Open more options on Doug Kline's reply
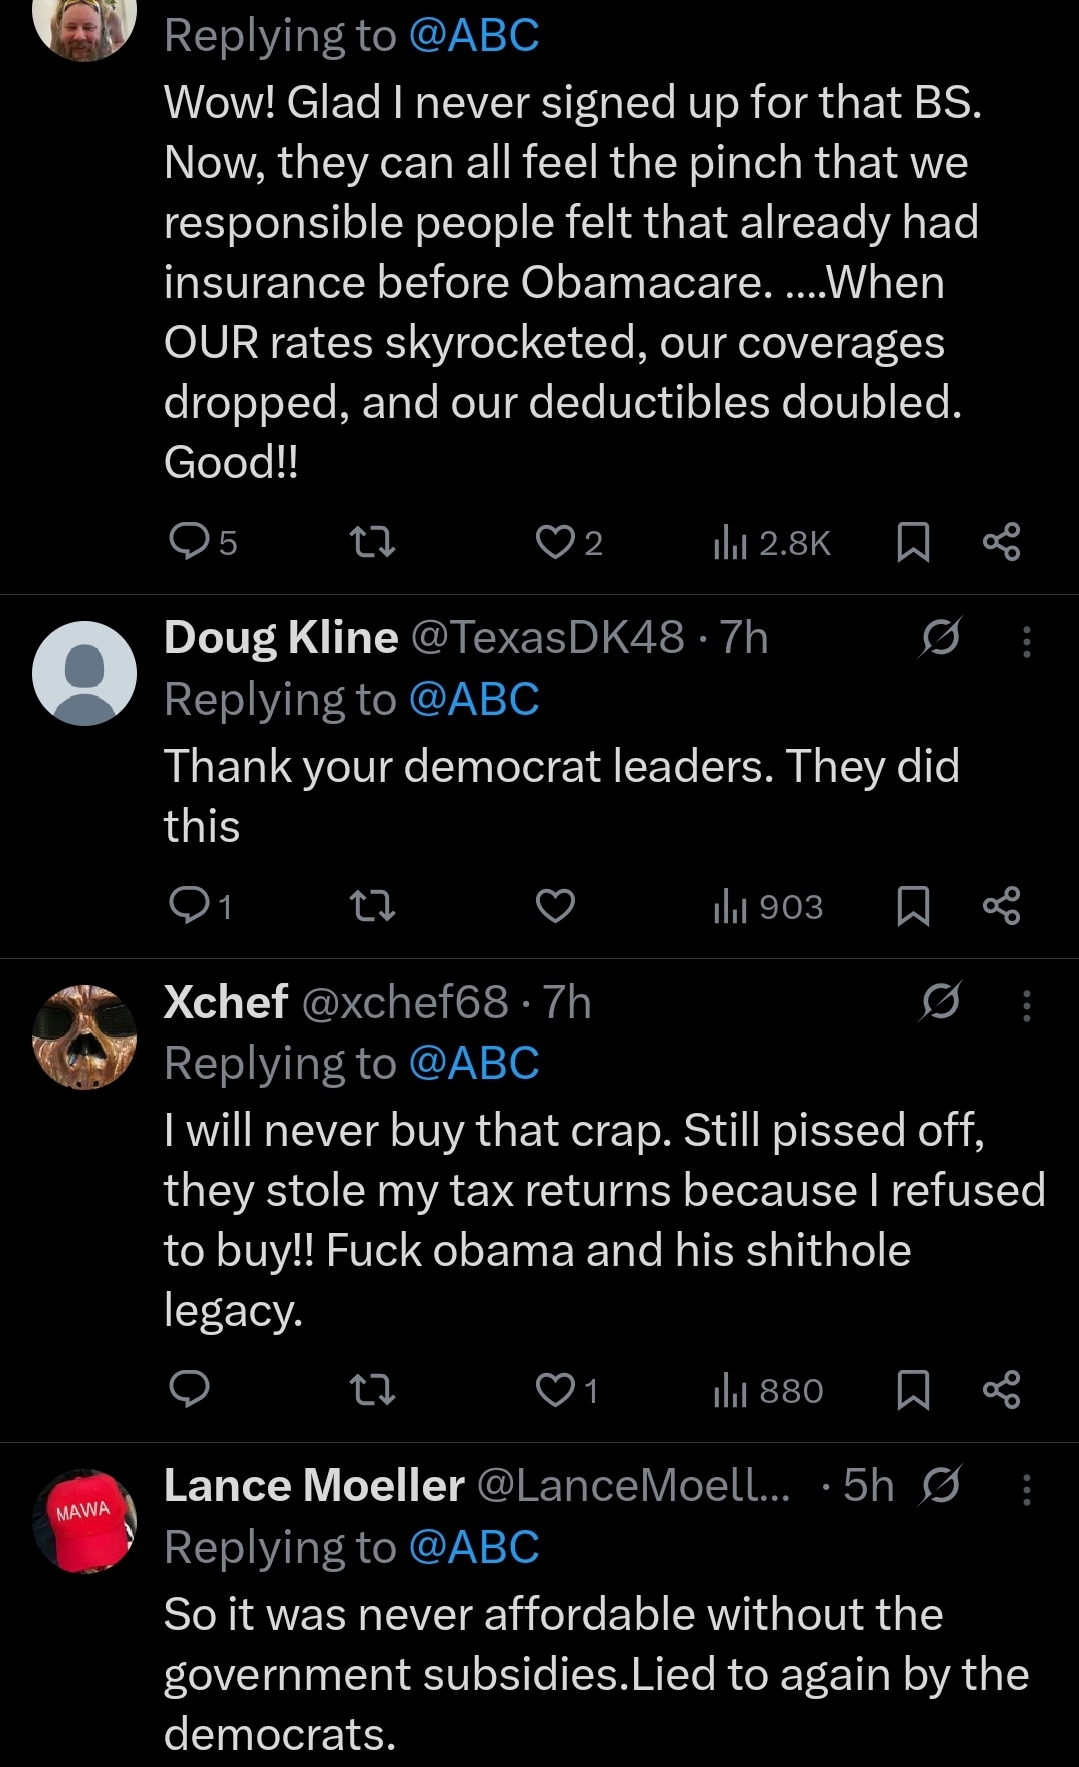Image resolution: width=1079 pixels, height=1767 pixels. (1026, 640)
